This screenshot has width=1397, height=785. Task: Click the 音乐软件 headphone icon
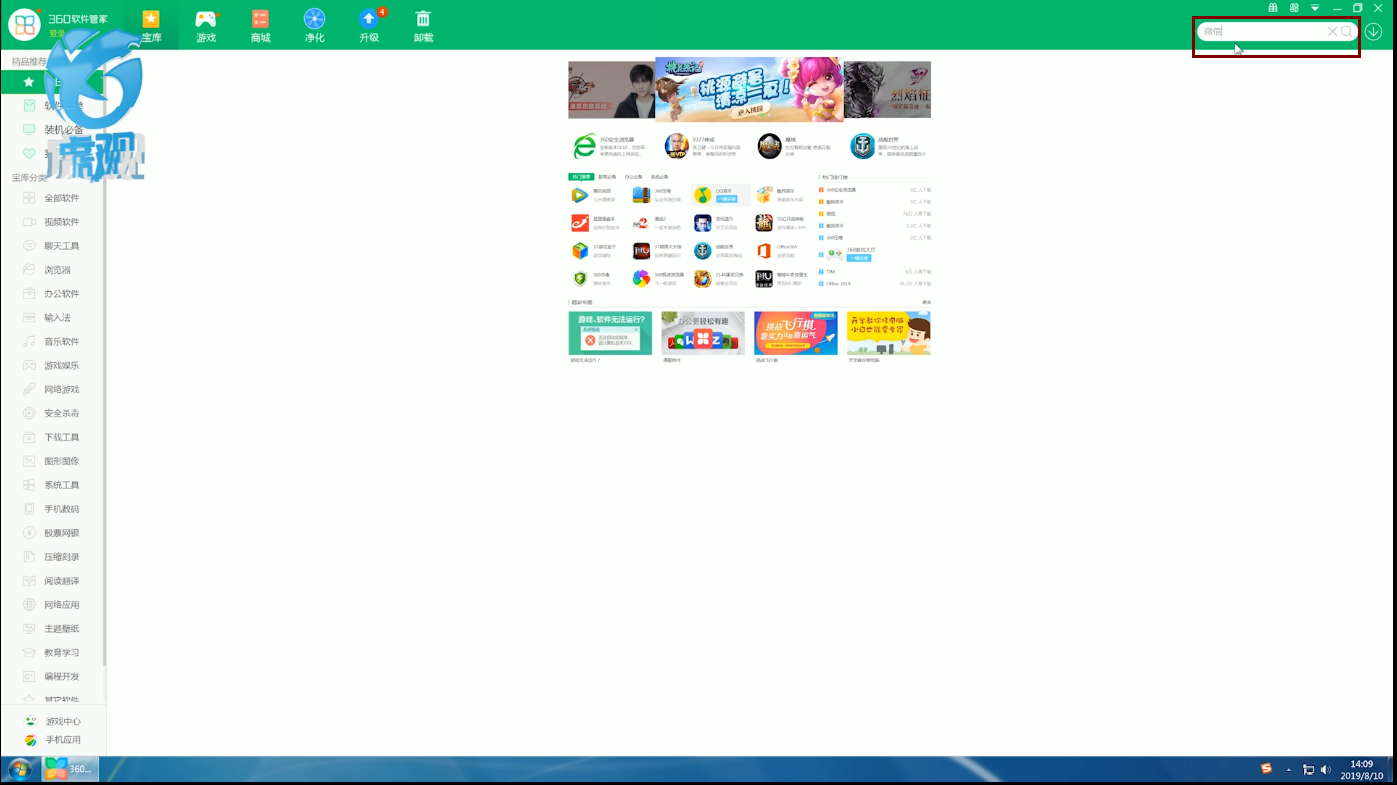29,341
